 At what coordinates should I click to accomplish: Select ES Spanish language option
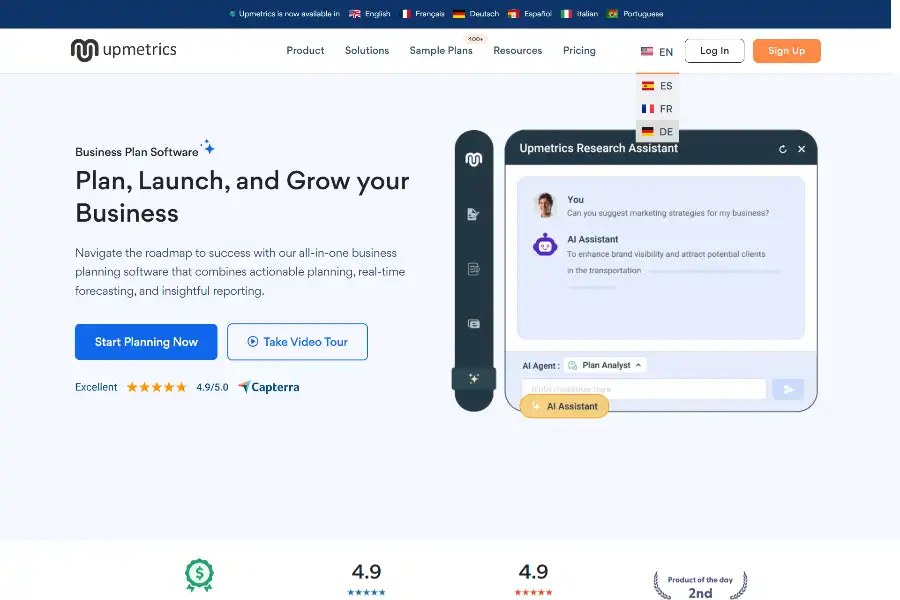[657, 86]
